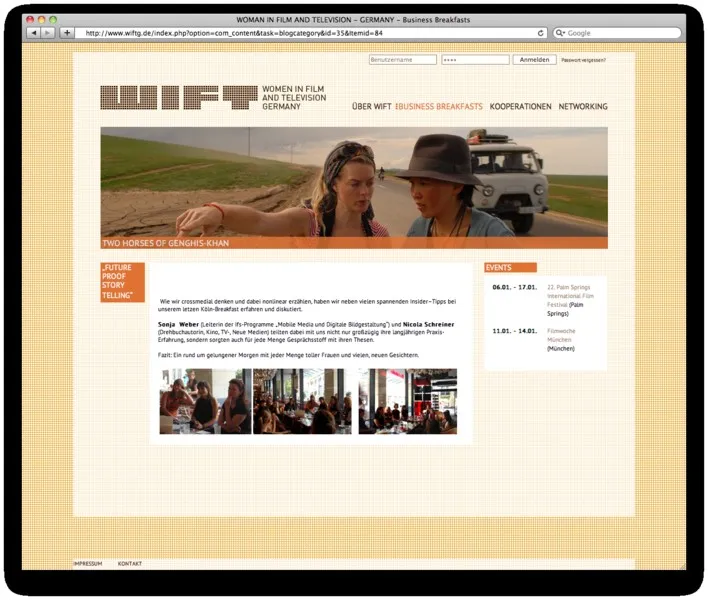Open the Google search magnifier dropdown
Viewport: 708px width, 600px height.
click(x=560, y=33)
